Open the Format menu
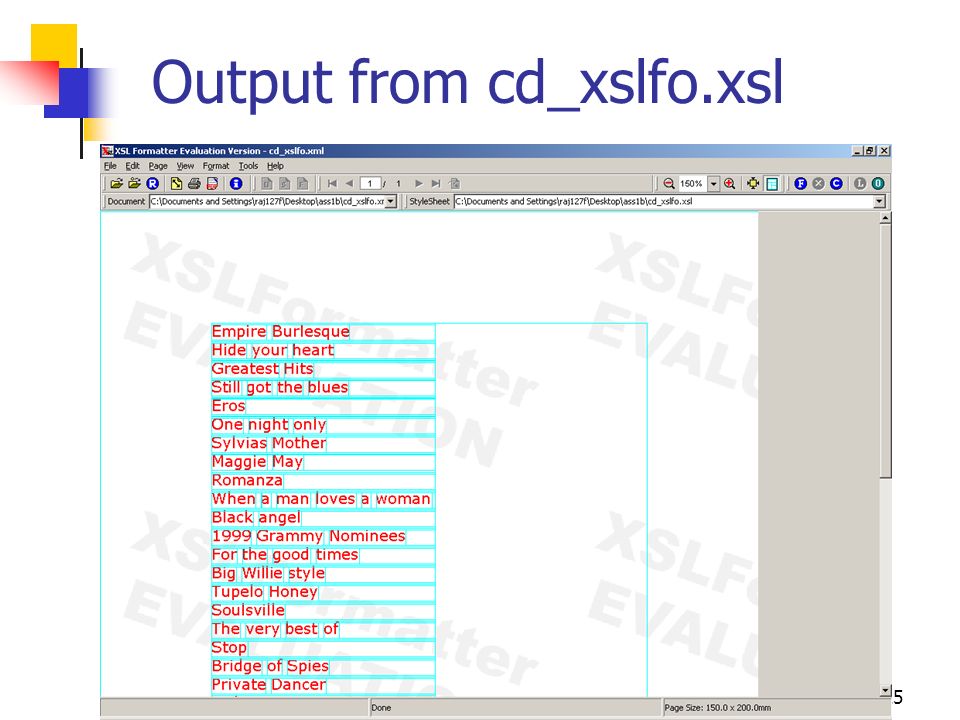The width and height of the screenshot is (960, 720). pos(216,166)
